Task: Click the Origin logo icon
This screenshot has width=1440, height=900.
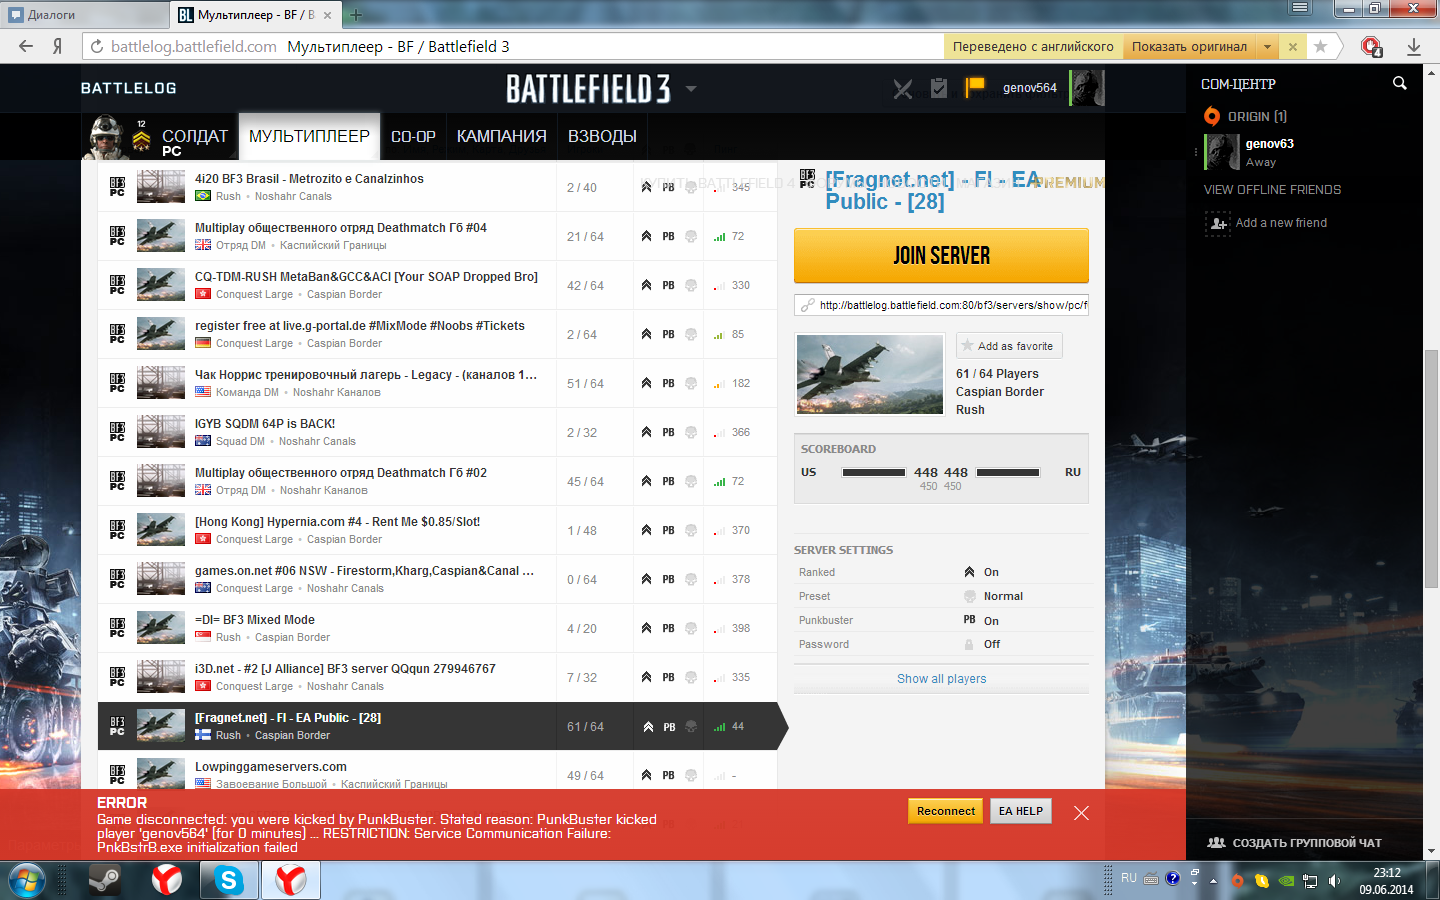Action: pyautogui.click(x=1212, y=116)
